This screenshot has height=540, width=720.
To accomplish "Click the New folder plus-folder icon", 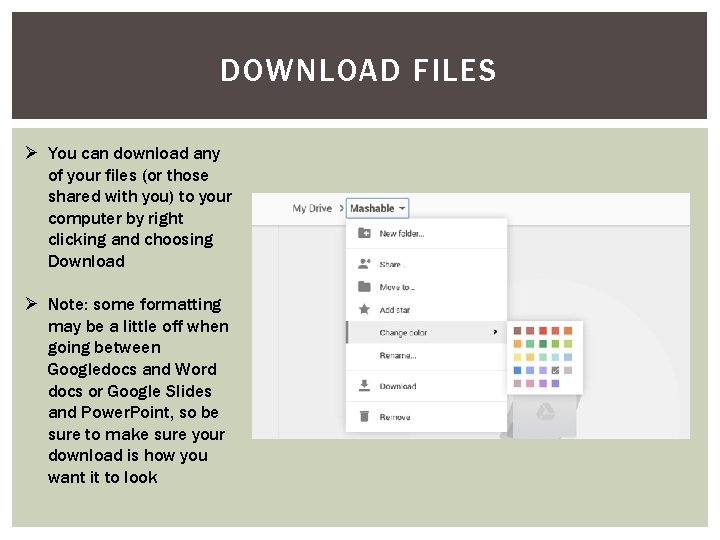I will click(x=364, y=233).
